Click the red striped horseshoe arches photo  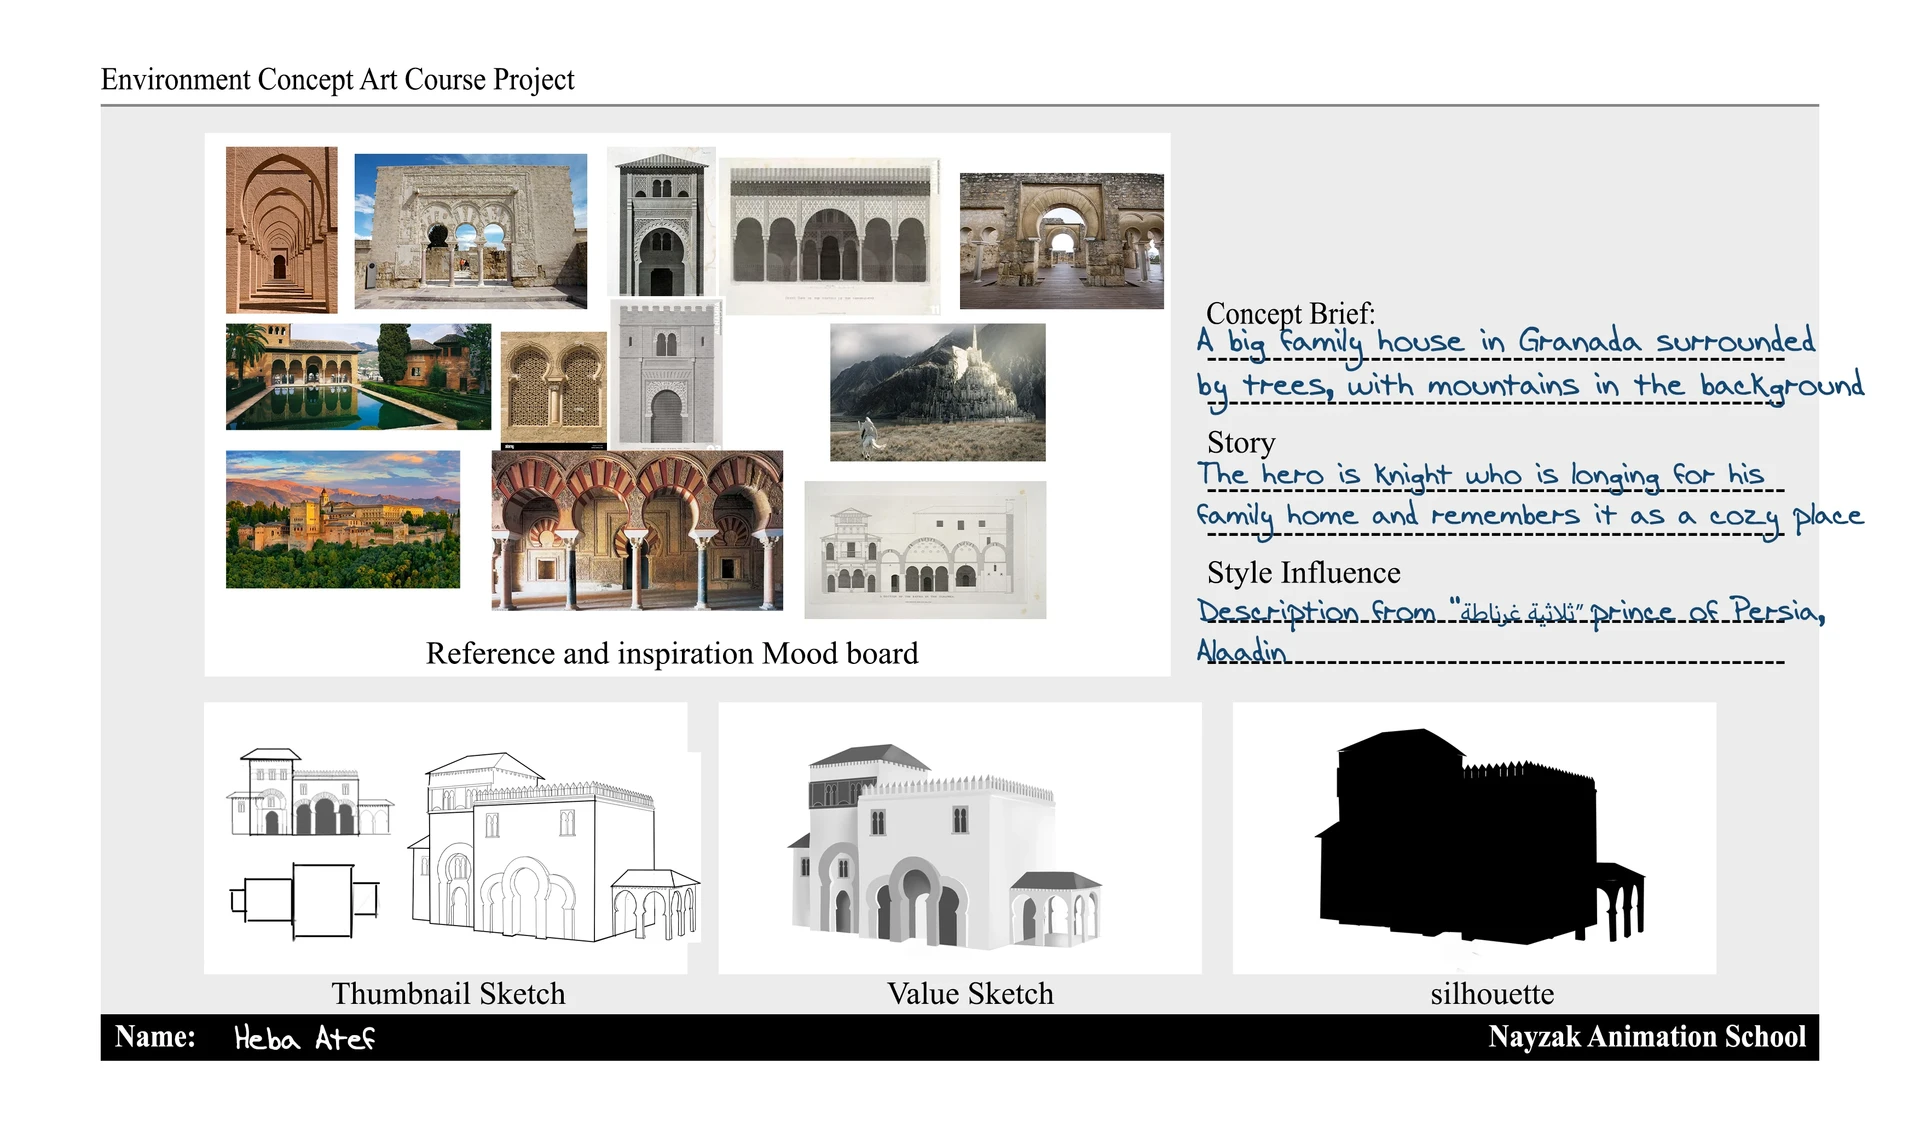637,530
